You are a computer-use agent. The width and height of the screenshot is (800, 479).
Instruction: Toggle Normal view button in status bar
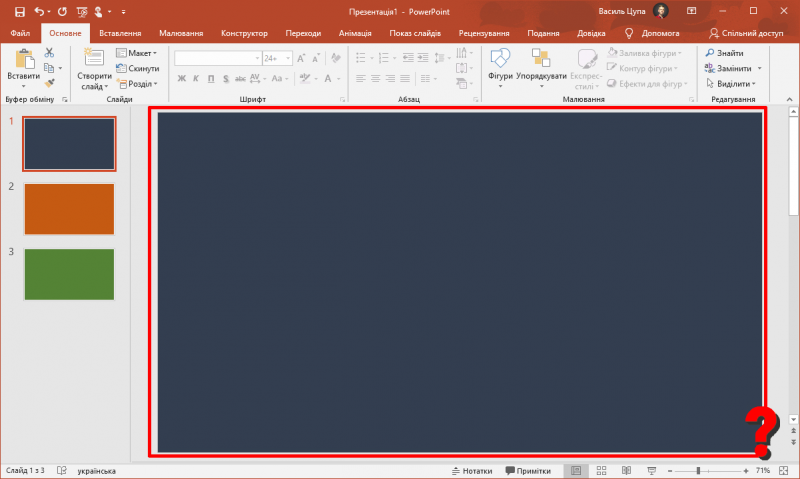576,470
